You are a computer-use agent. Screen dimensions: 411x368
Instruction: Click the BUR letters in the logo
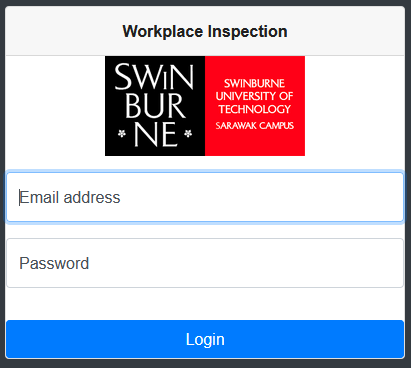point(155,106)
